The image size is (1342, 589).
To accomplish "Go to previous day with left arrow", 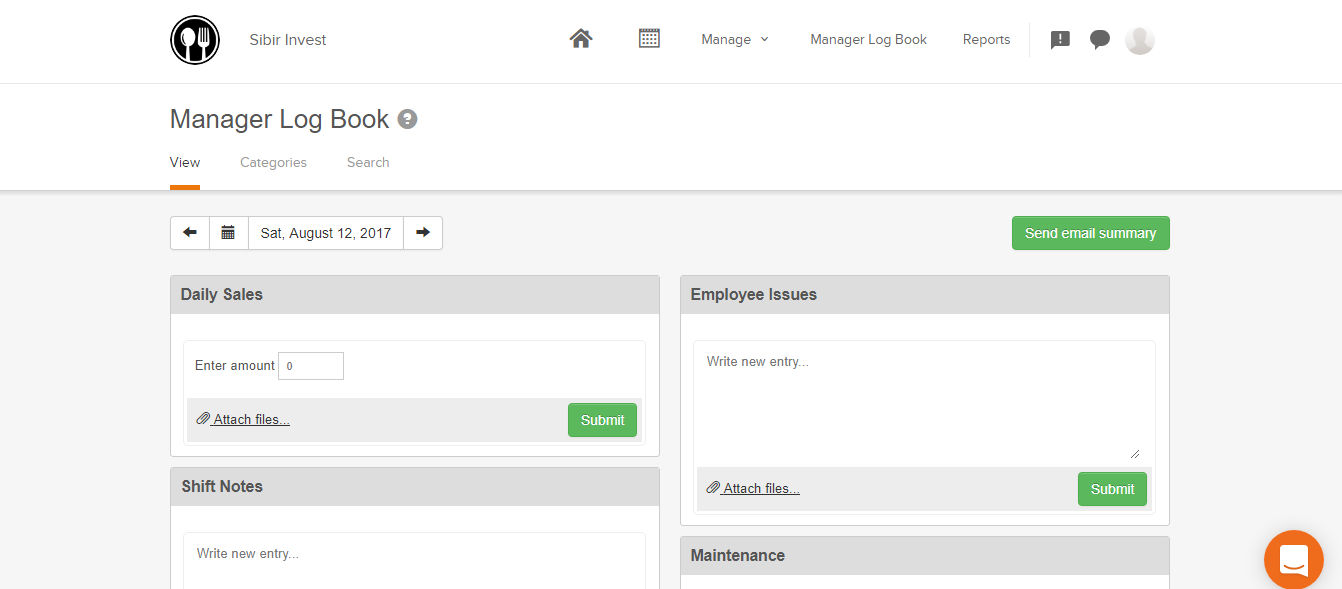I will tap(190, 233).
